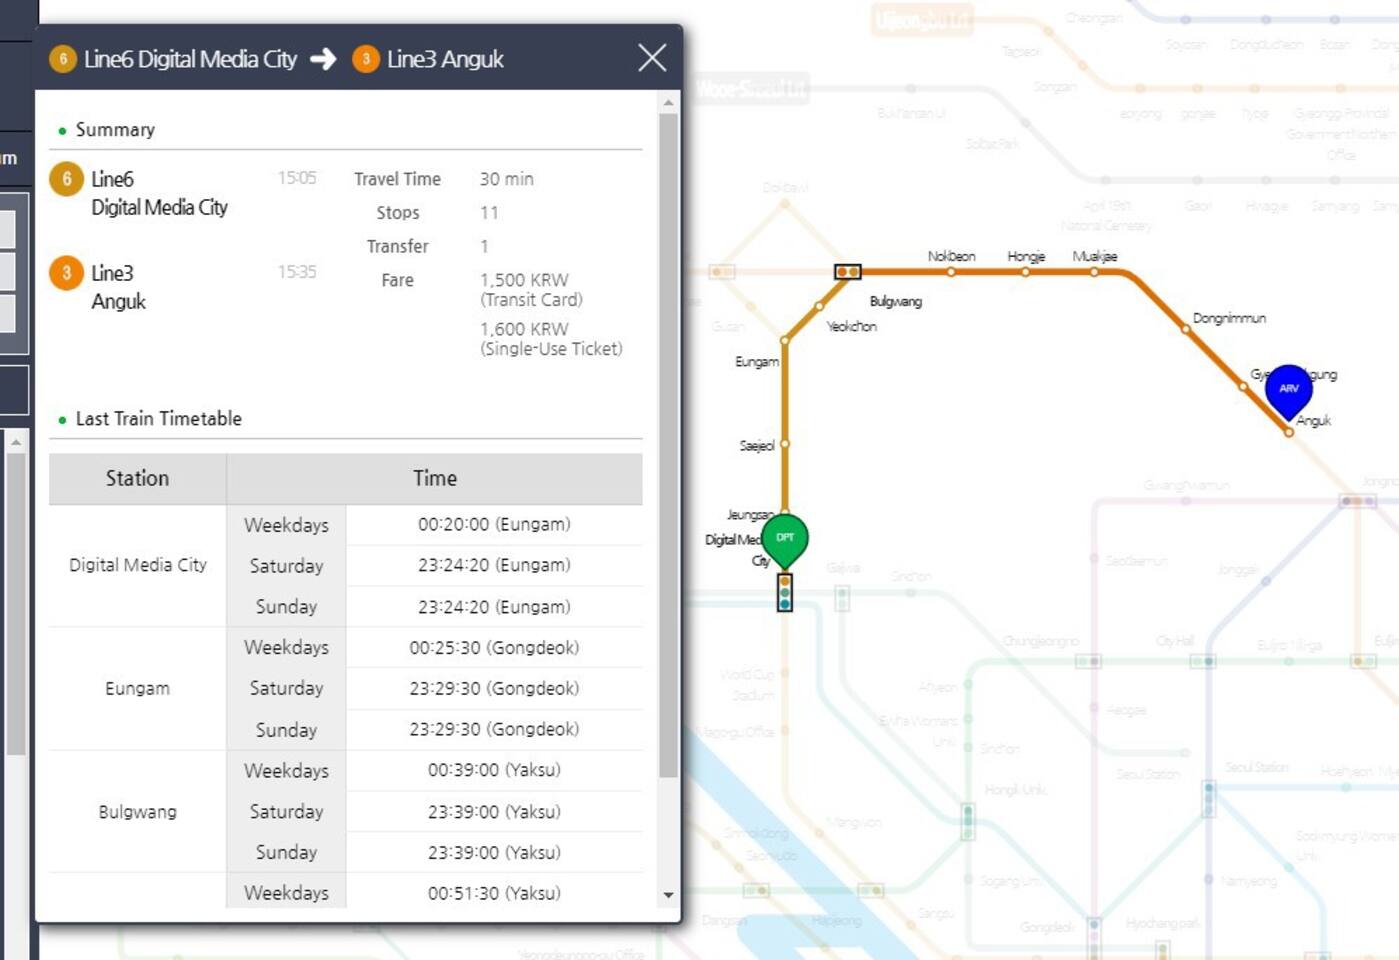This screenshot has width=1399, height=960.
Task: Click the Station column header
Action: 137,479
